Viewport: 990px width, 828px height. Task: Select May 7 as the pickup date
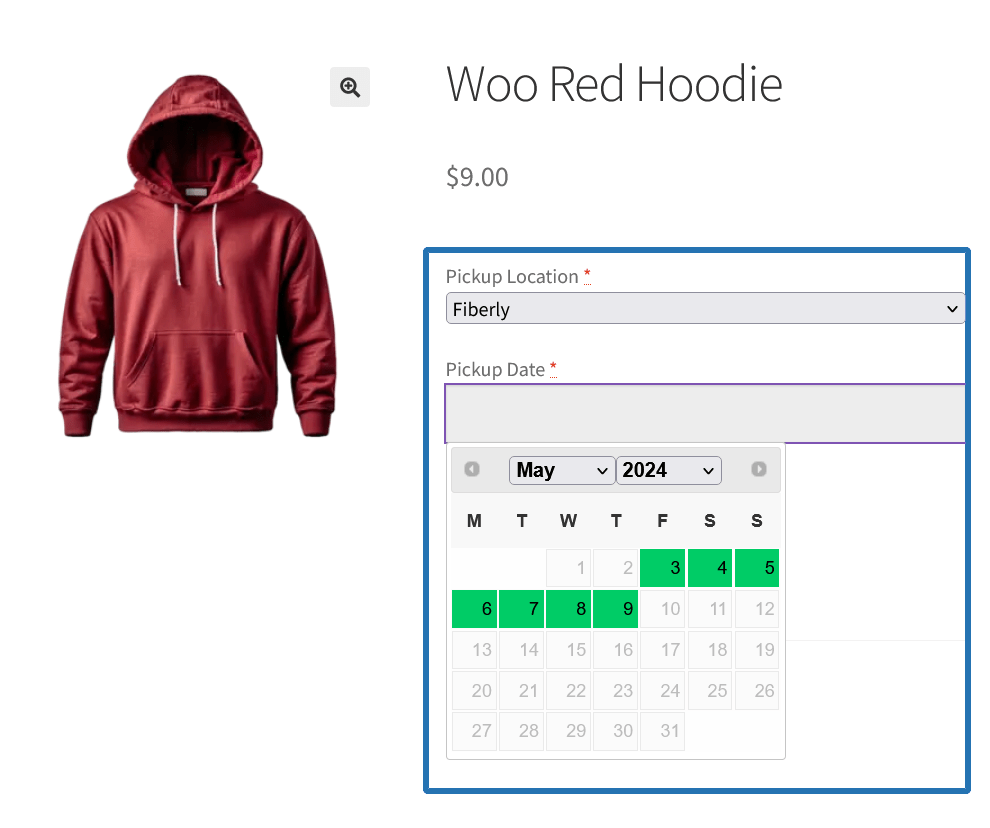click(x=521, y=608)
